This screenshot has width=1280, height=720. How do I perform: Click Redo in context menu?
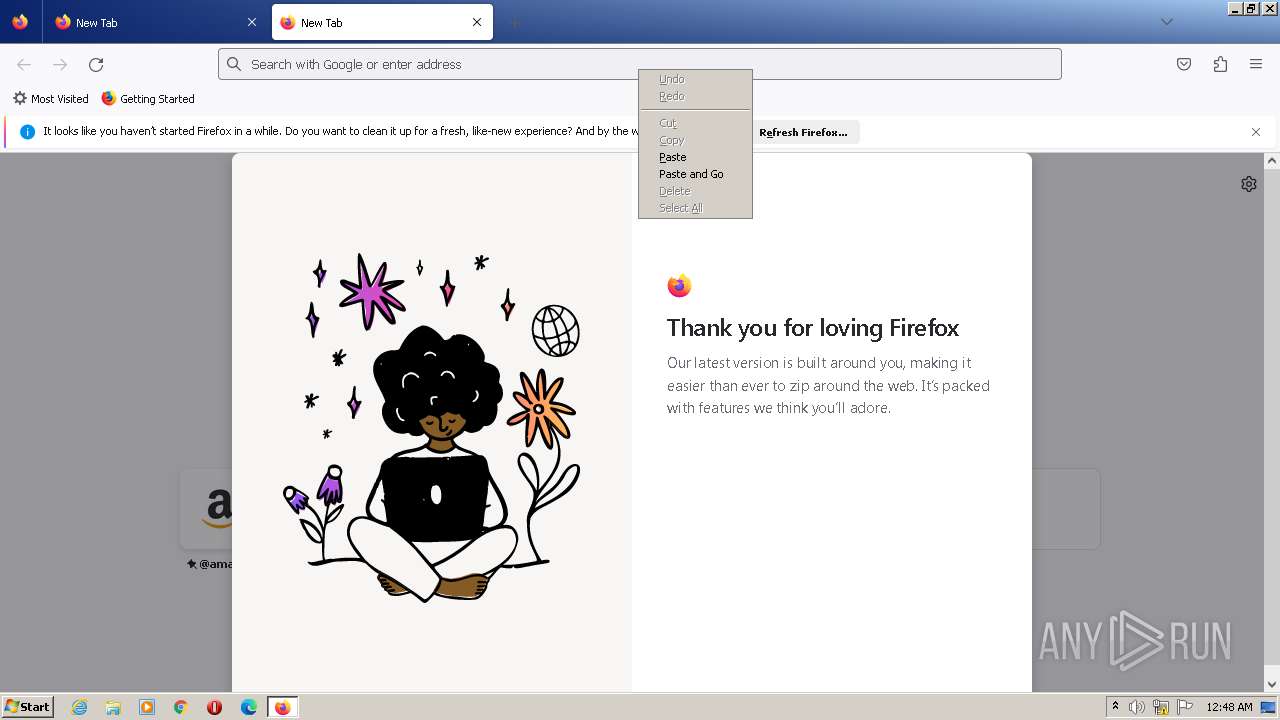point(695,96)
